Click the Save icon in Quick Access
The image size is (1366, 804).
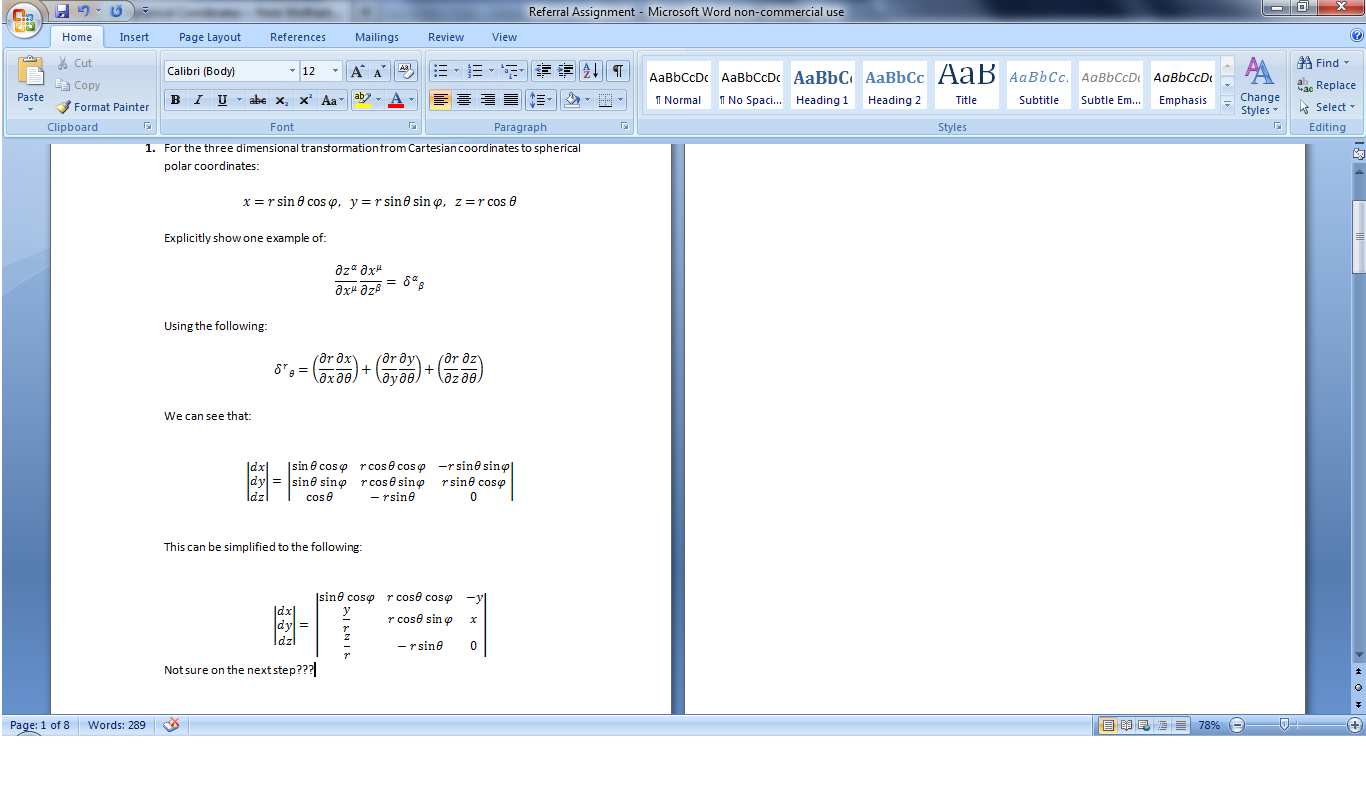click(x=62, y=12)
